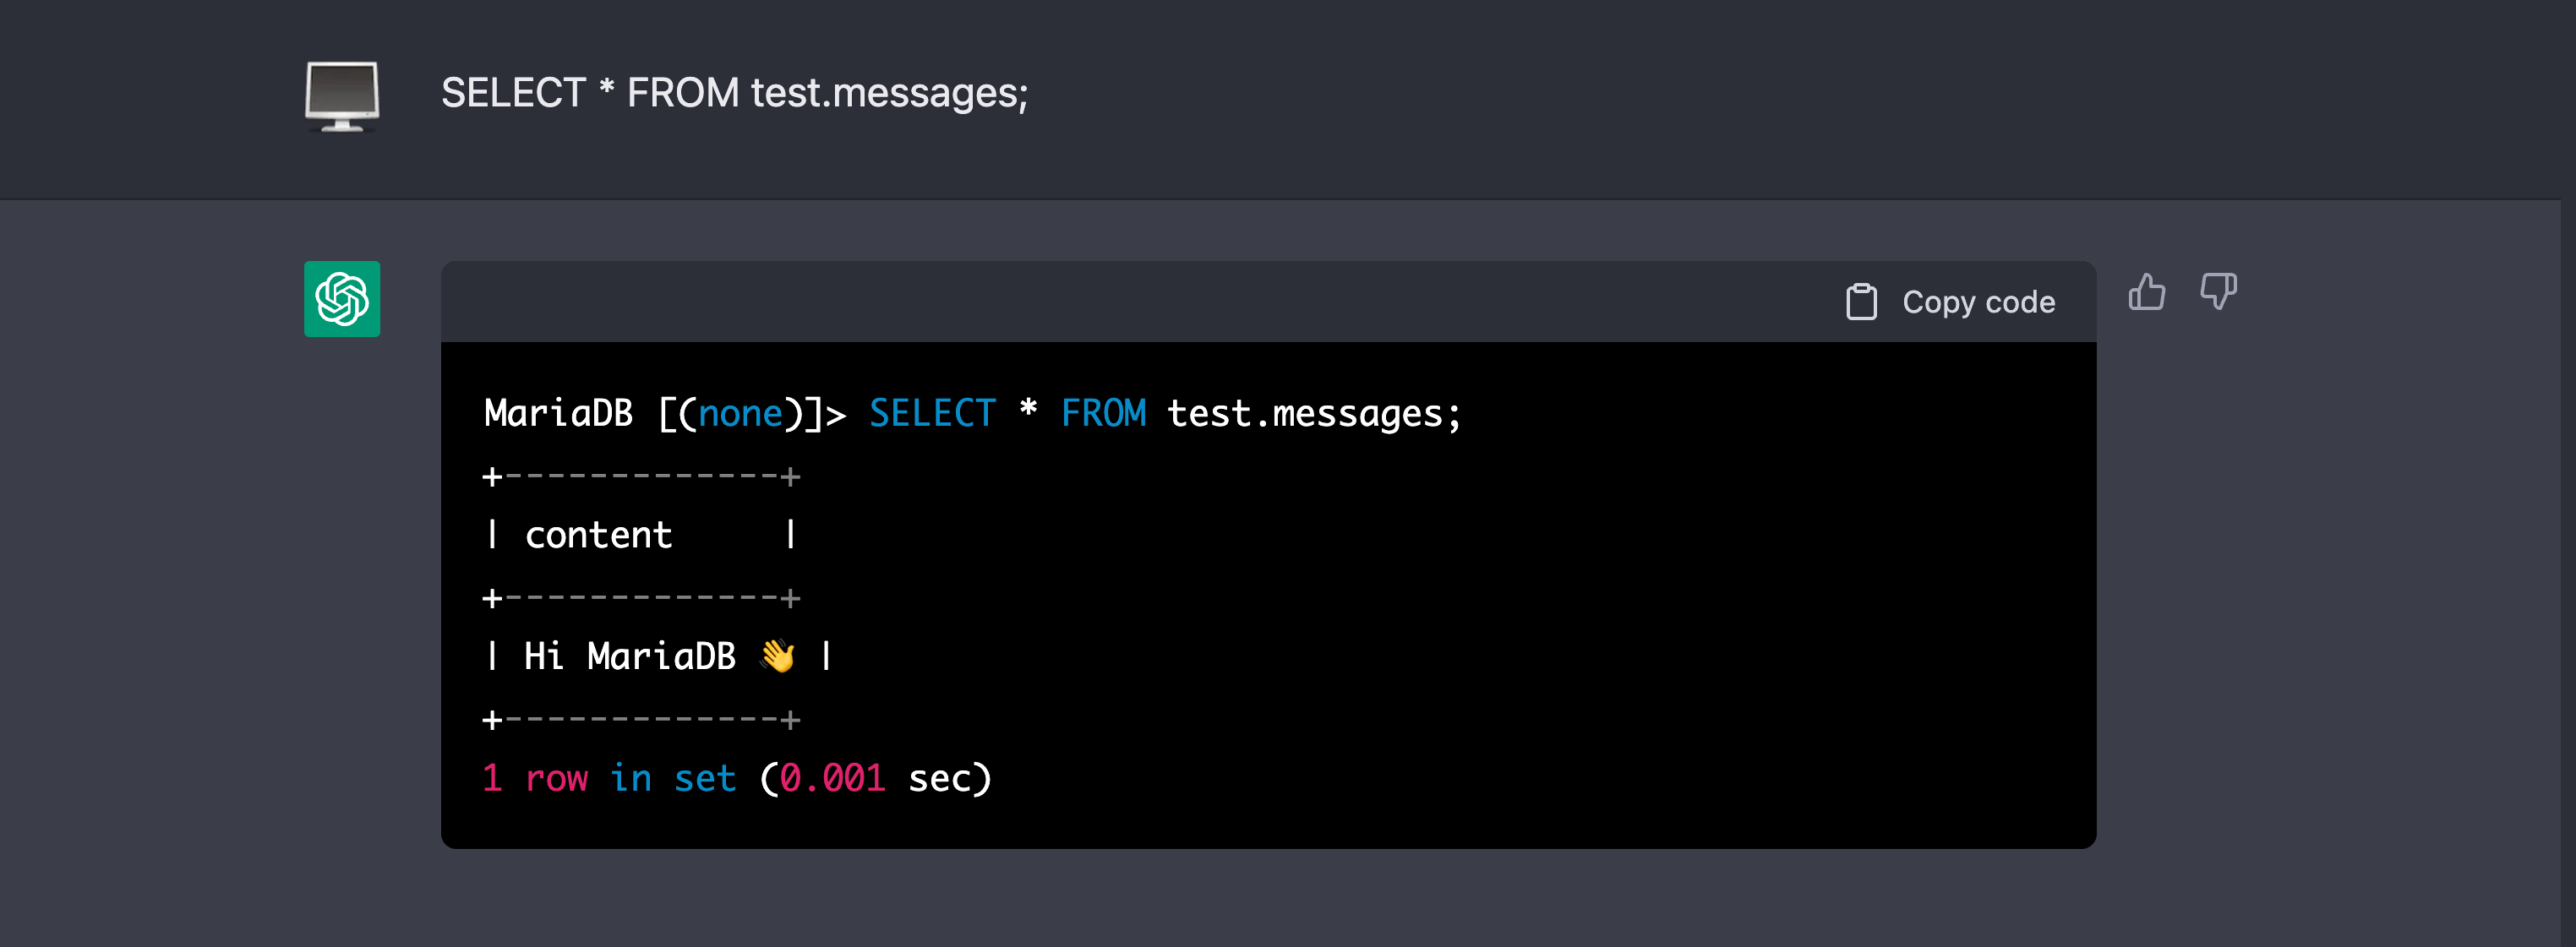
Task: Click the content column header text
Action: 598,535
